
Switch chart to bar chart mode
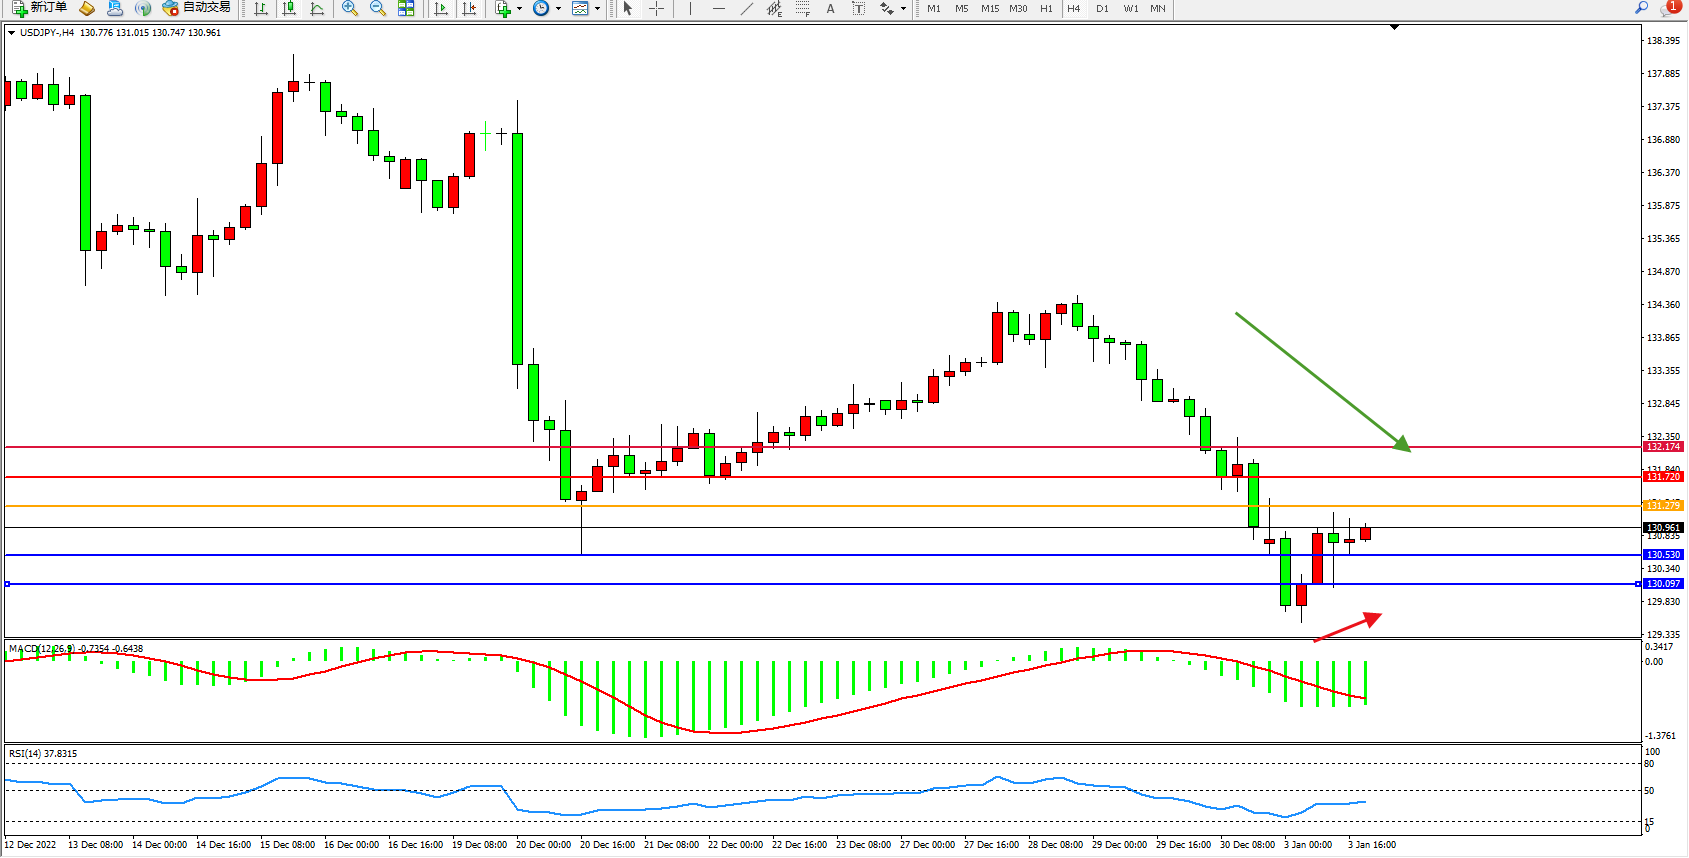point(261,8)
